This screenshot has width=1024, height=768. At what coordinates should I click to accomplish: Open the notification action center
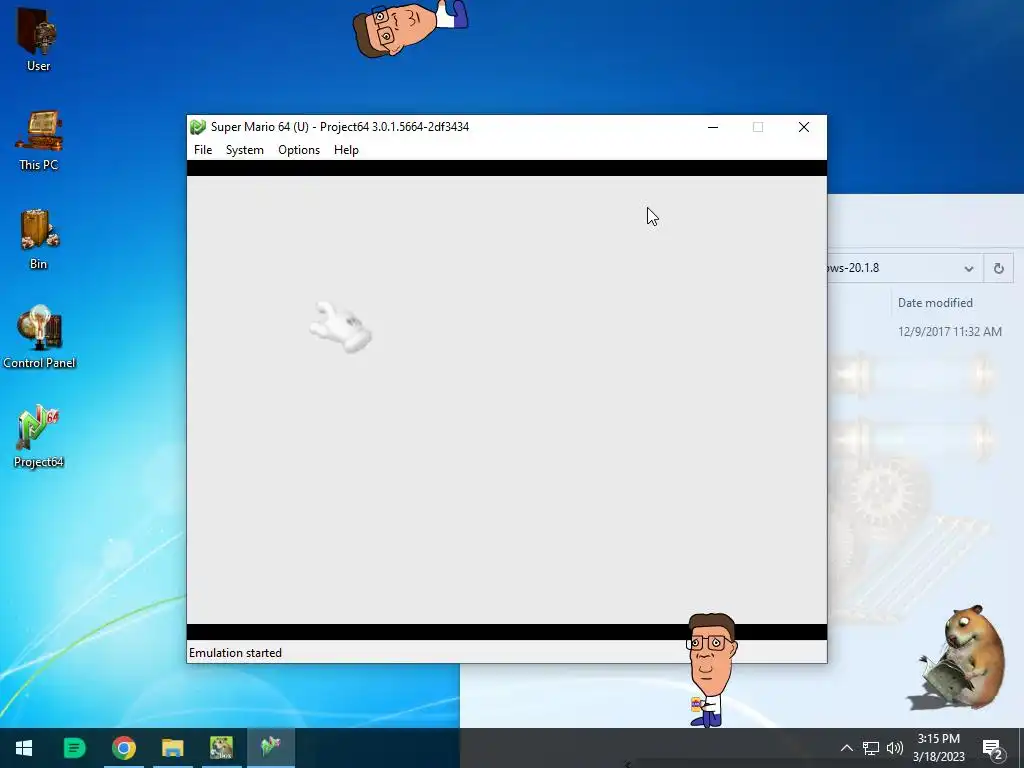tap(993, 749)
